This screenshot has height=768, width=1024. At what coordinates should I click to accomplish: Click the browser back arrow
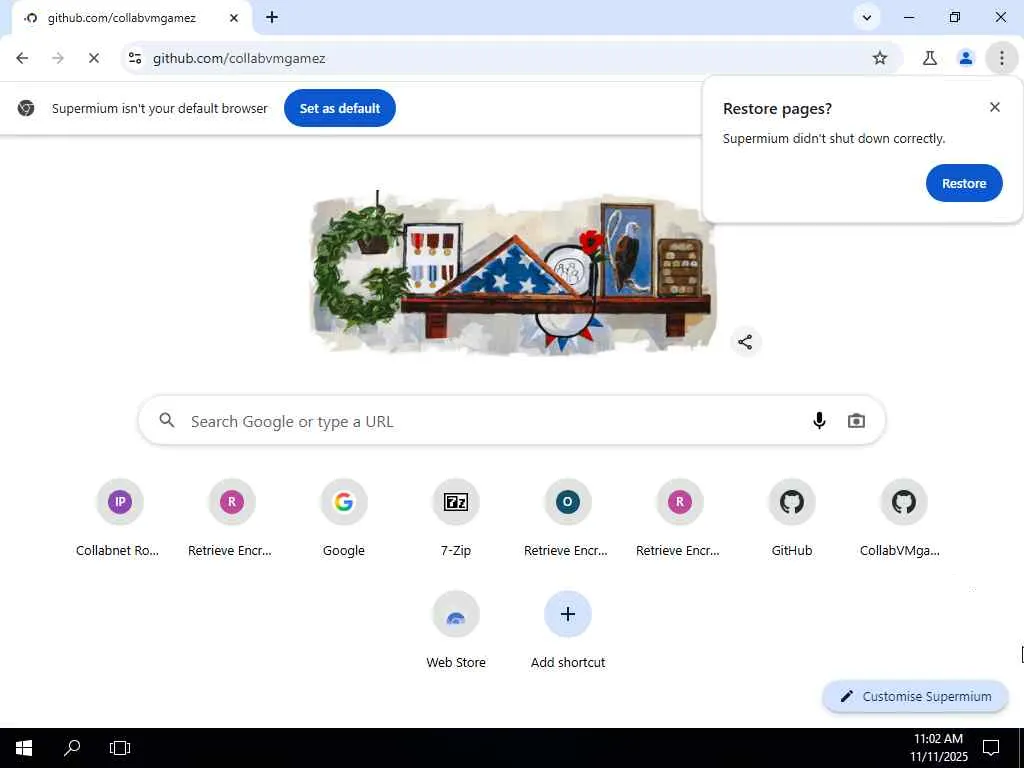pyautogui.click(x=22, y=58)
